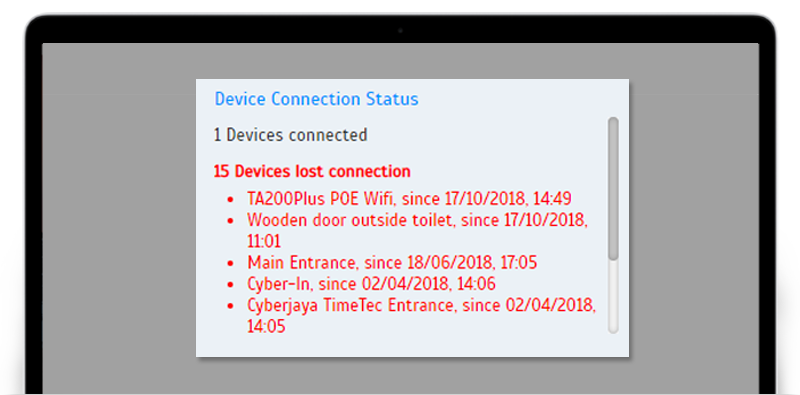Click the bullet beside Main Entrance
Screen dimensions: 800x395
(230, 264)
